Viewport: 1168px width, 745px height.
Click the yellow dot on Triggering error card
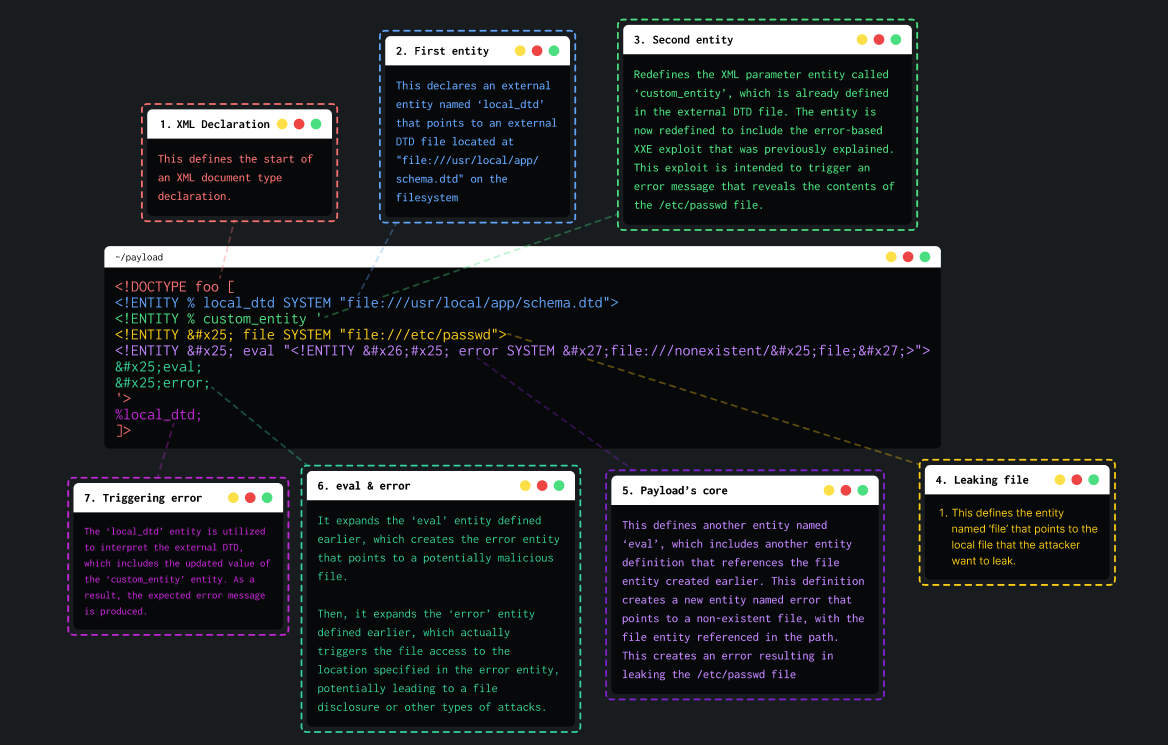(233, 497)
